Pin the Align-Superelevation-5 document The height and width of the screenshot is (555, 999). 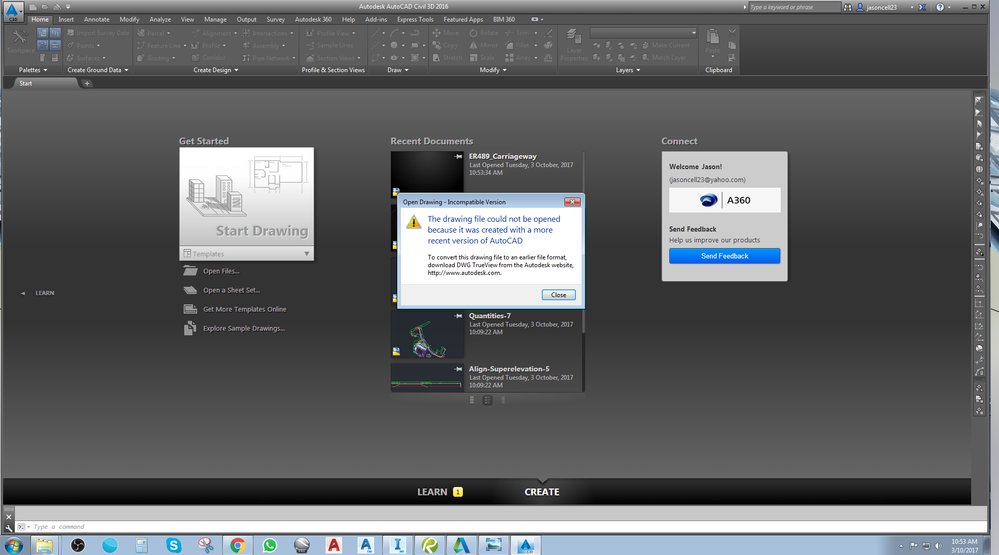point(458,369)
